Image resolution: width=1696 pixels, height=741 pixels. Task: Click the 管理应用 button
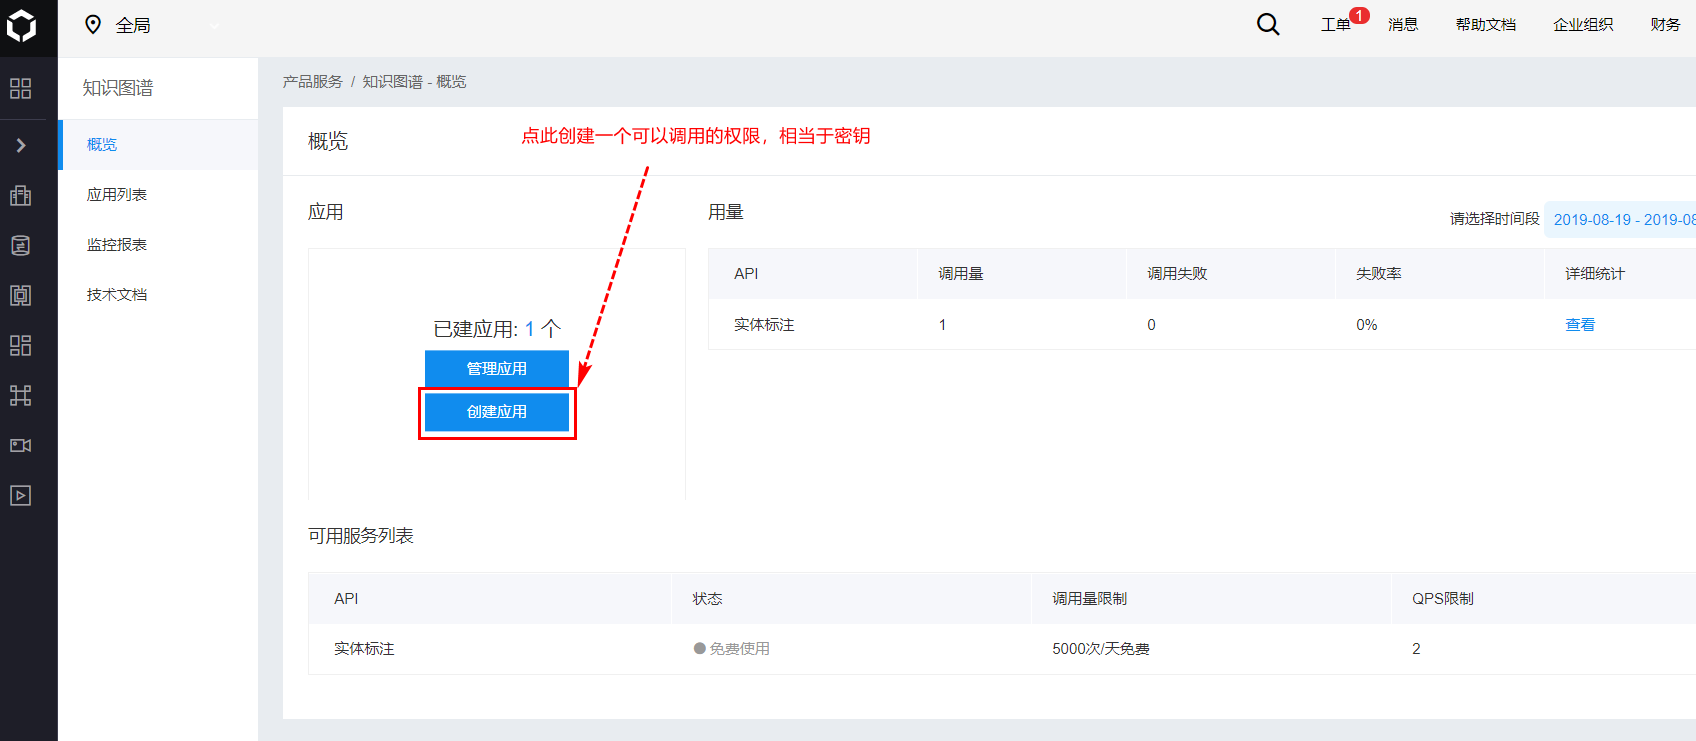[x=497, y=368]
